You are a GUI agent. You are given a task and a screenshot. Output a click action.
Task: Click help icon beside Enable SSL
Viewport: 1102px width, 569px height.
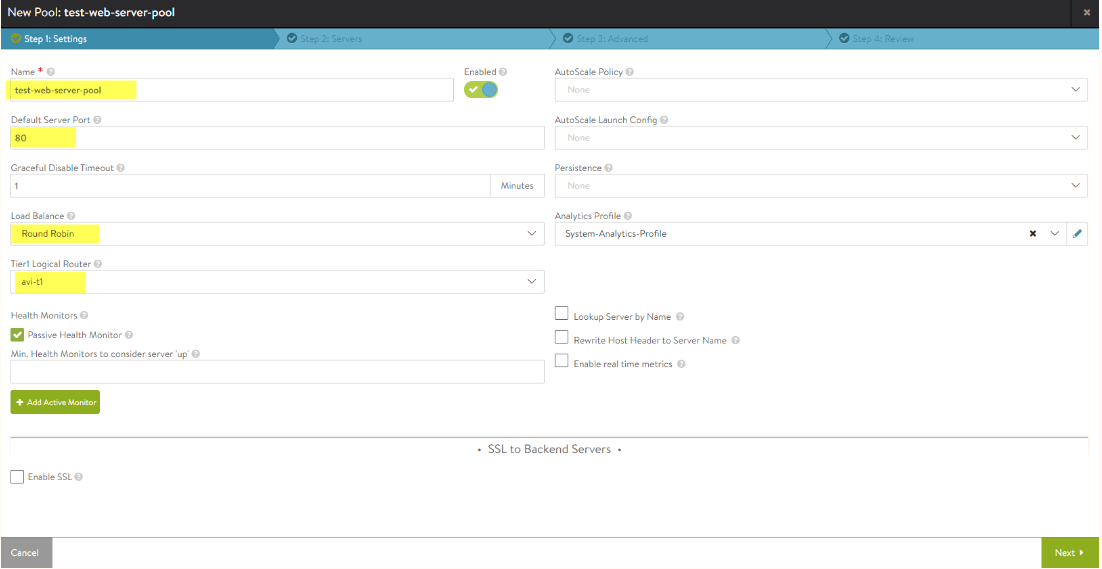coord(79,477)
